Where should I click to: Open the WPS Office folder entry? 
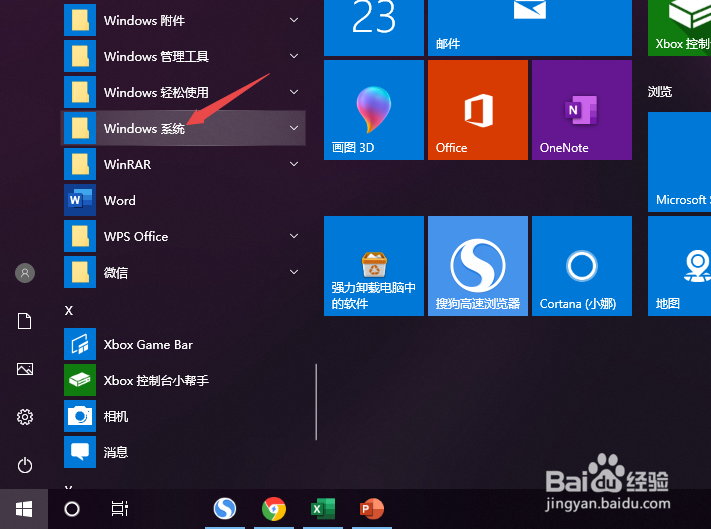pyautogui.click(x=183, y=236)
